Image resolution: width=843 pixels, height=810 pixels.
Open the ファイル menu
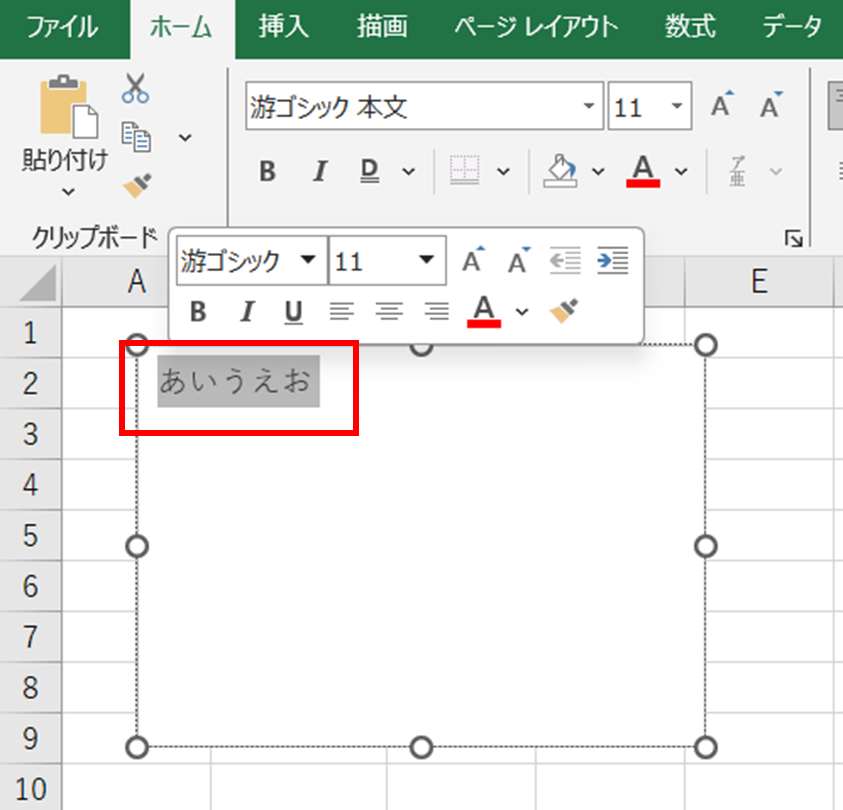click(x=63, y=27)
